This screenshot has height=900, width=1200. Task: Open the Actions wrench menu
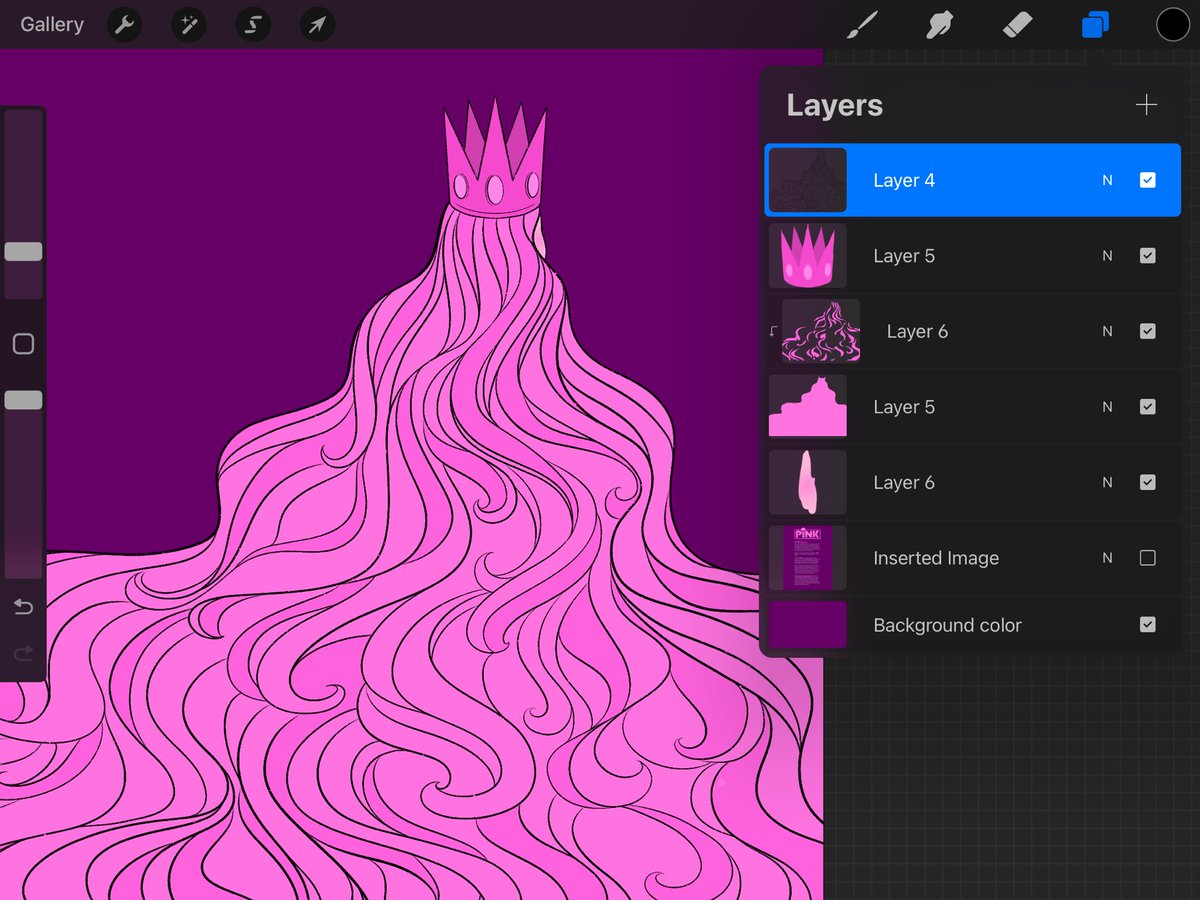[x=124, y=24]
